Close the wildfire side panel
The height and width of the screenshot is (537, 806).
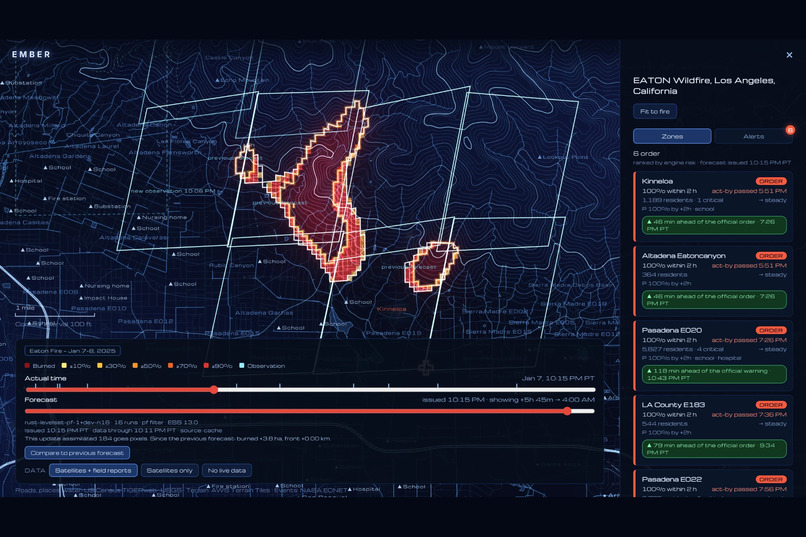[x=789, y=55]
